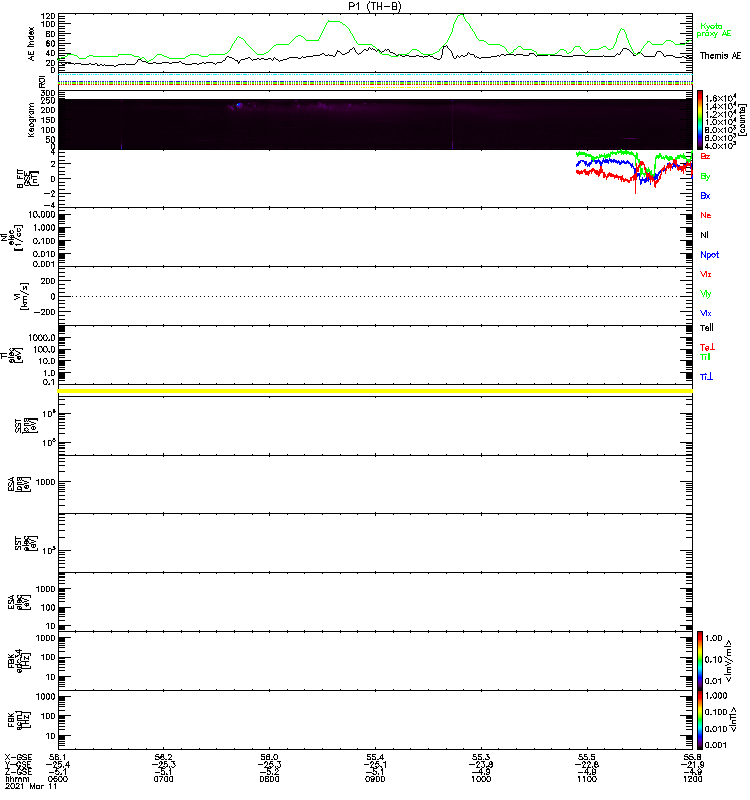Select the blue 'Npot' legend entry
Viewport: 750px width, 800px height.
(709, 255)
